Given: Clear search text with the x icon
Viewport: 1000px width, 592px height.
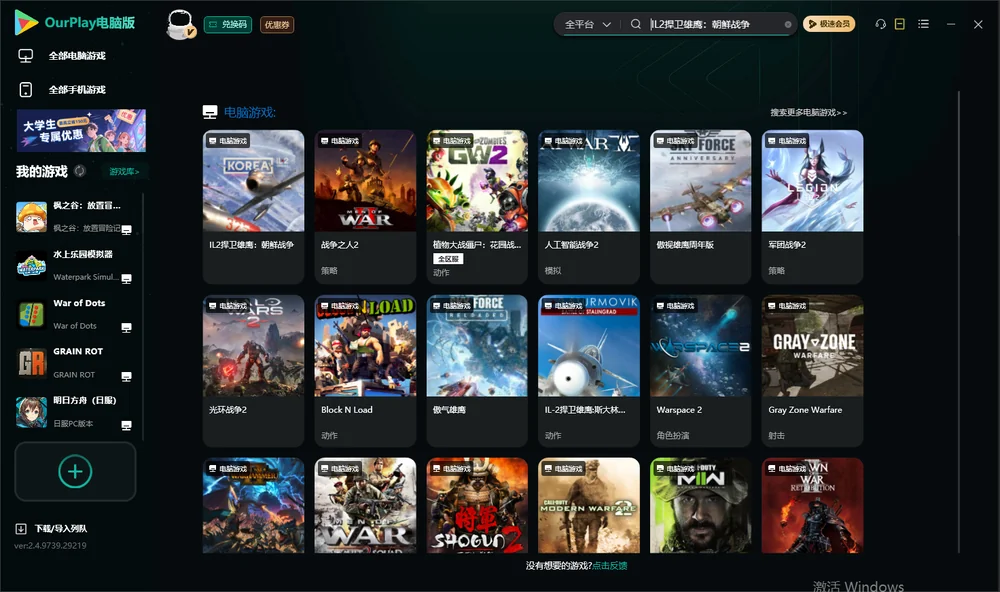Looking at the screenshot, I should 788,25.
